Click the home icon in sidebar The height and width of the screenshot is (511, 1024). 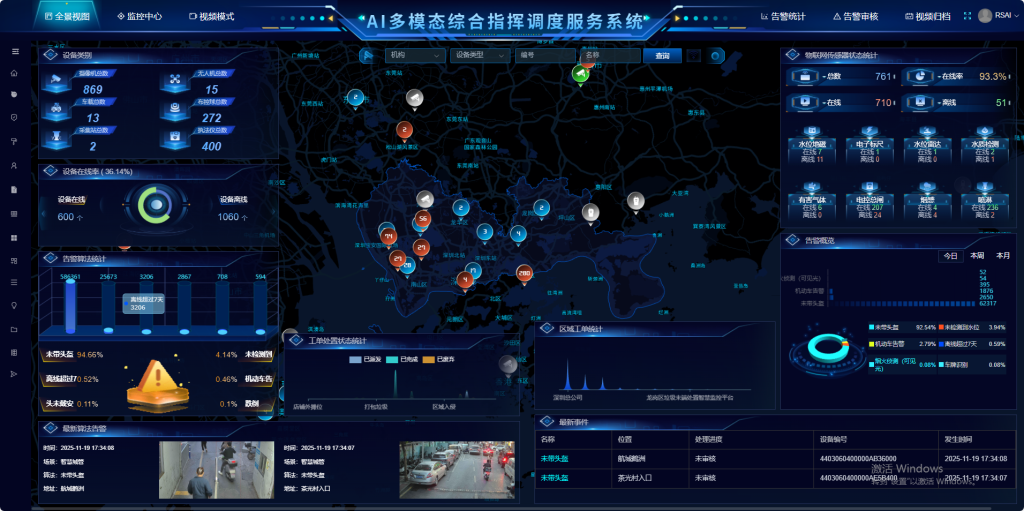[x=14, y=73]
